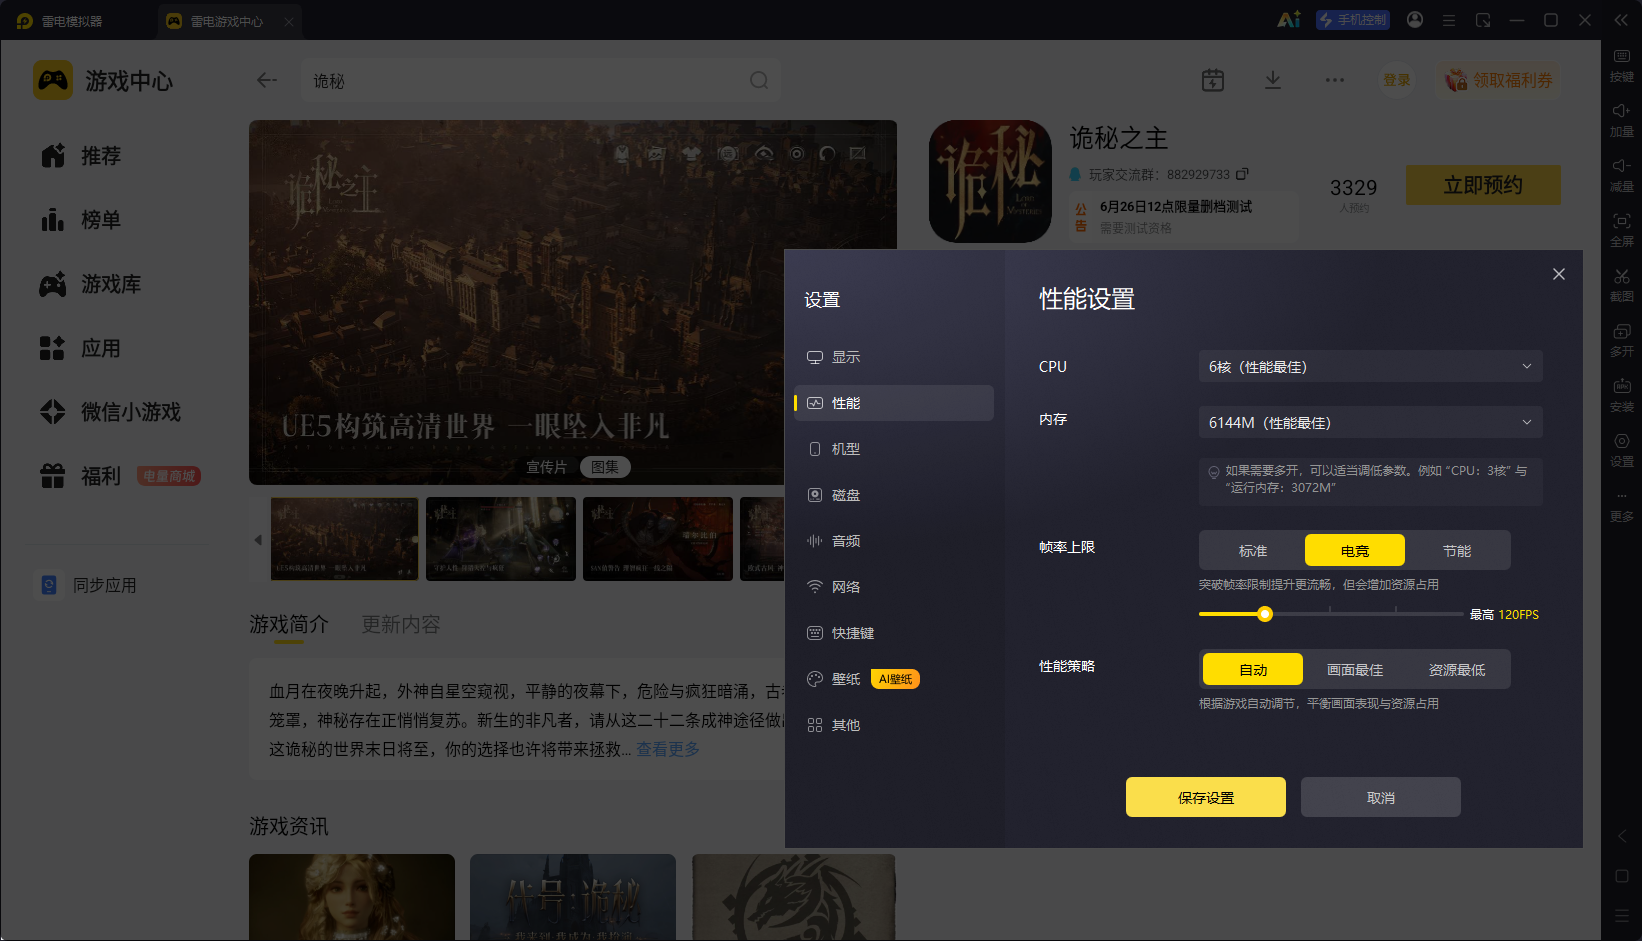The image size is (1642, 941).
Task: Select 标准 frame rate mode
Action: 1253,551
